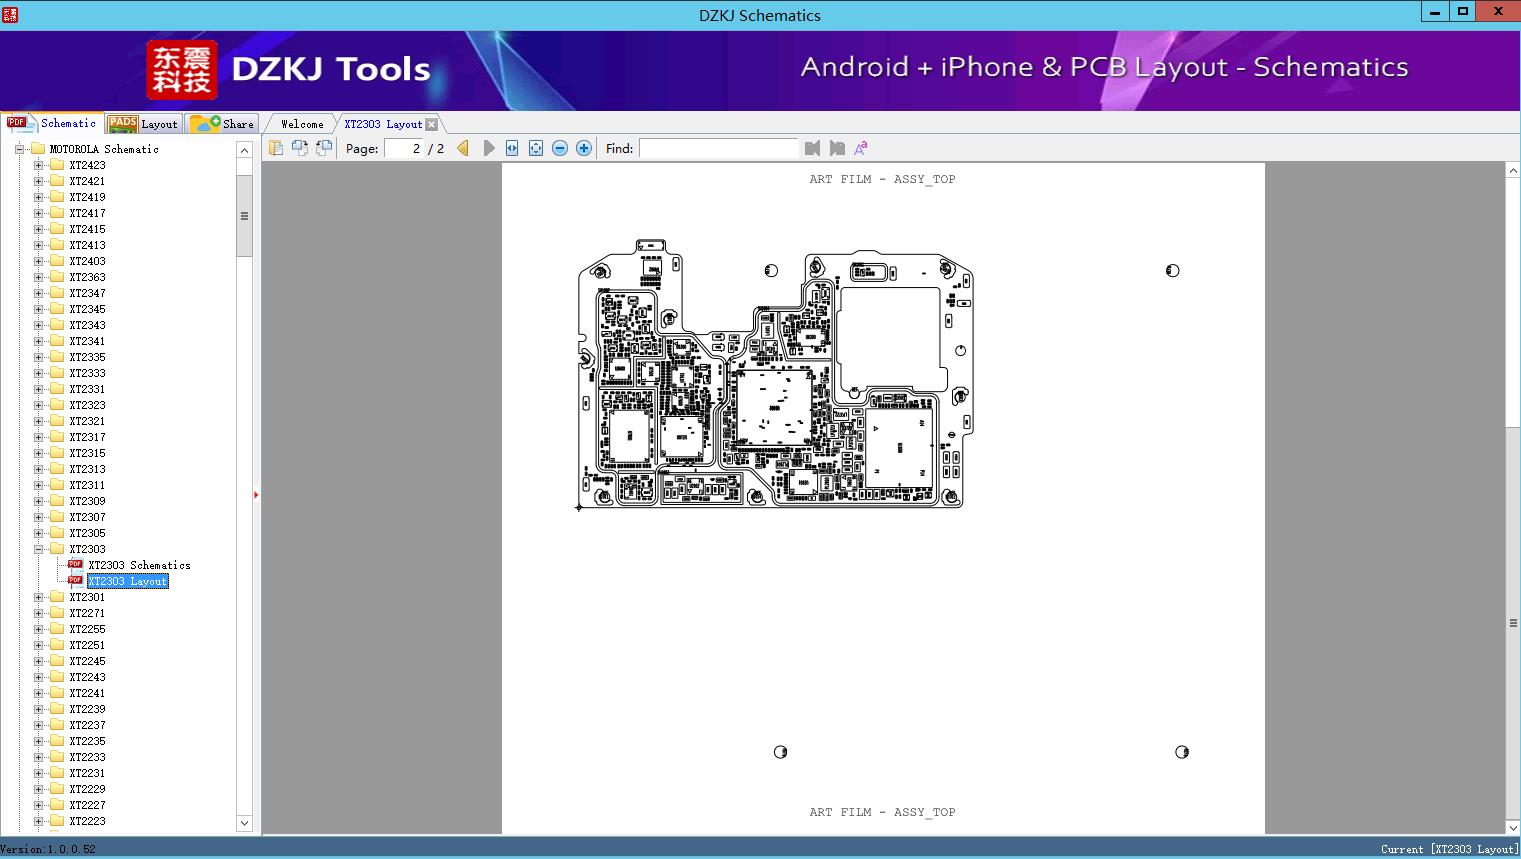Viewport: 1521px width, 859px height.
Task: Expand the XT2347 folder
Action: pos(38,293)
